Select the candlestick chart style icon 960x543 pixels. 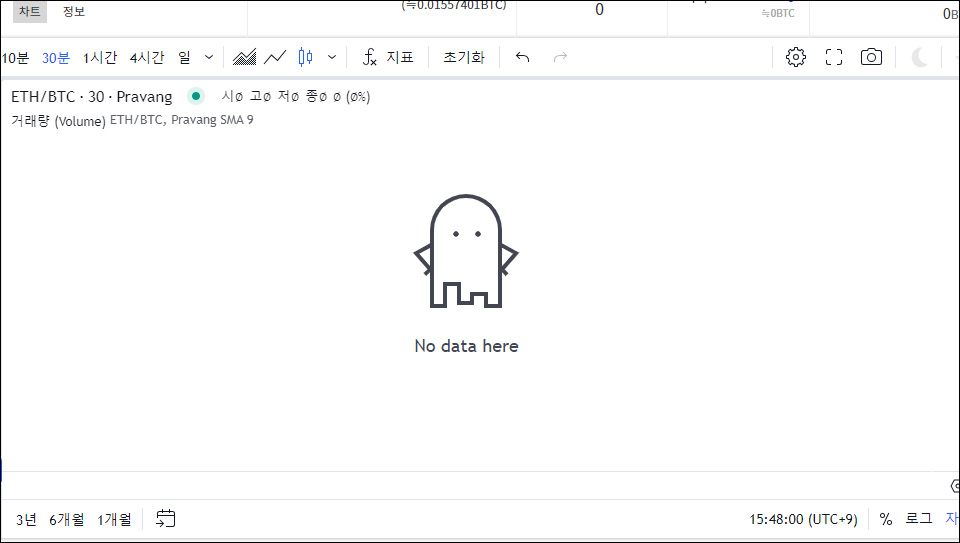[306, 57]
